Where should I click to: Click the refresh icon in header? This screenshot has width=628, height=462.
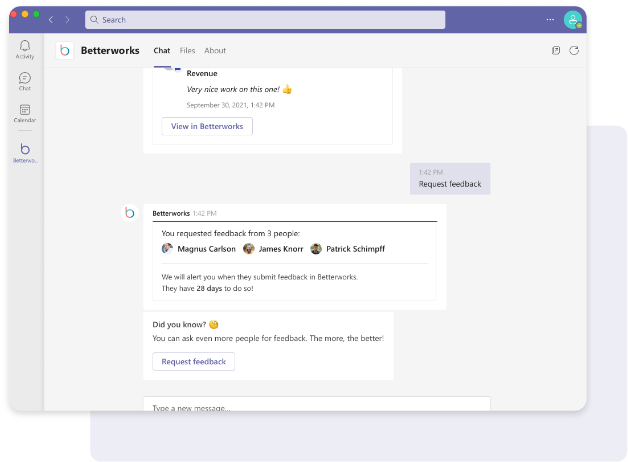[x=574, y=50]
